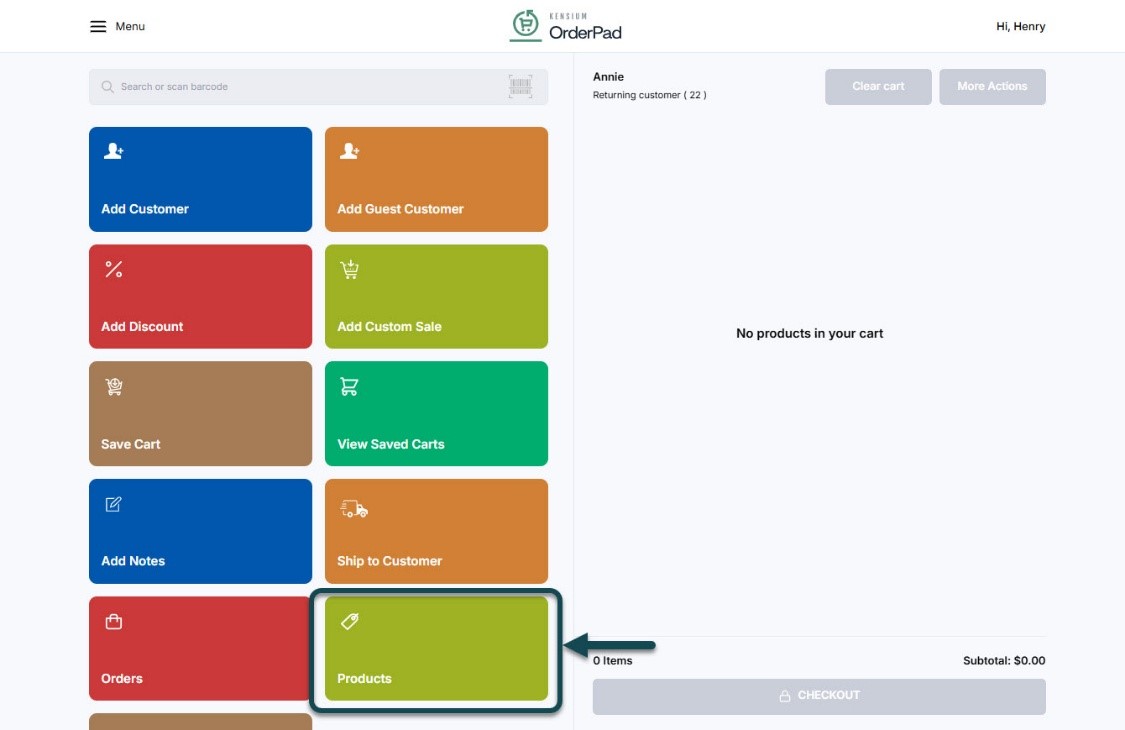
Task: Click the Add Customer person-plus icon
Action: tap(113, 151)
